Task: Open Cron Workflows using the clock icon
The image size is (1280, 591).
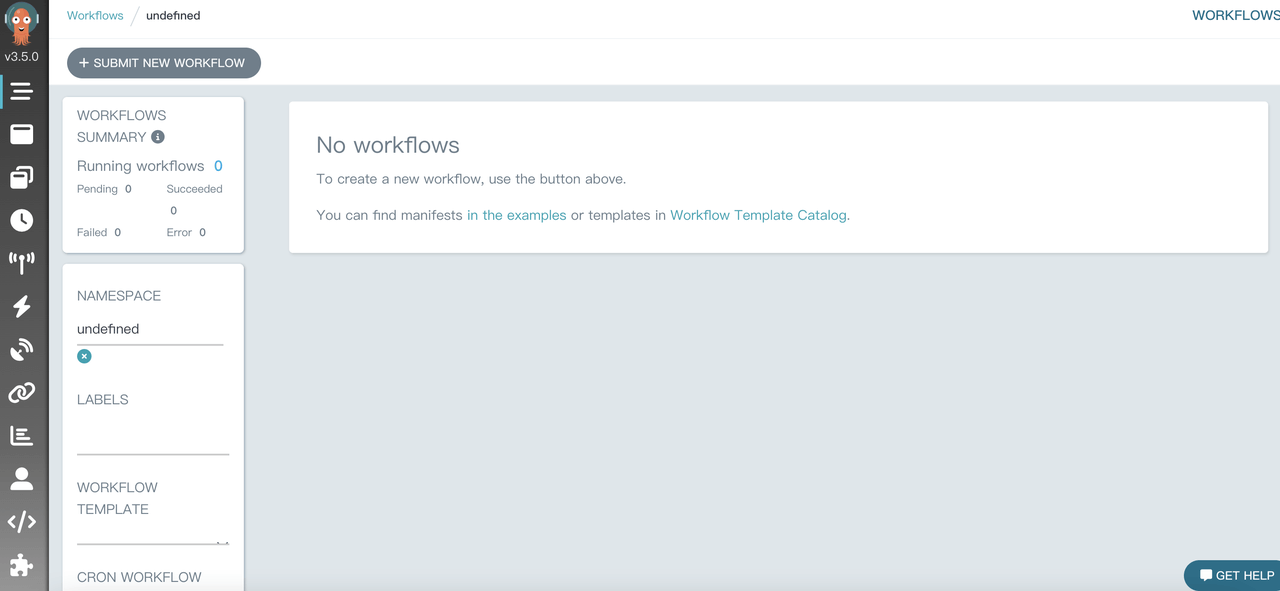Action: point(22,220)
